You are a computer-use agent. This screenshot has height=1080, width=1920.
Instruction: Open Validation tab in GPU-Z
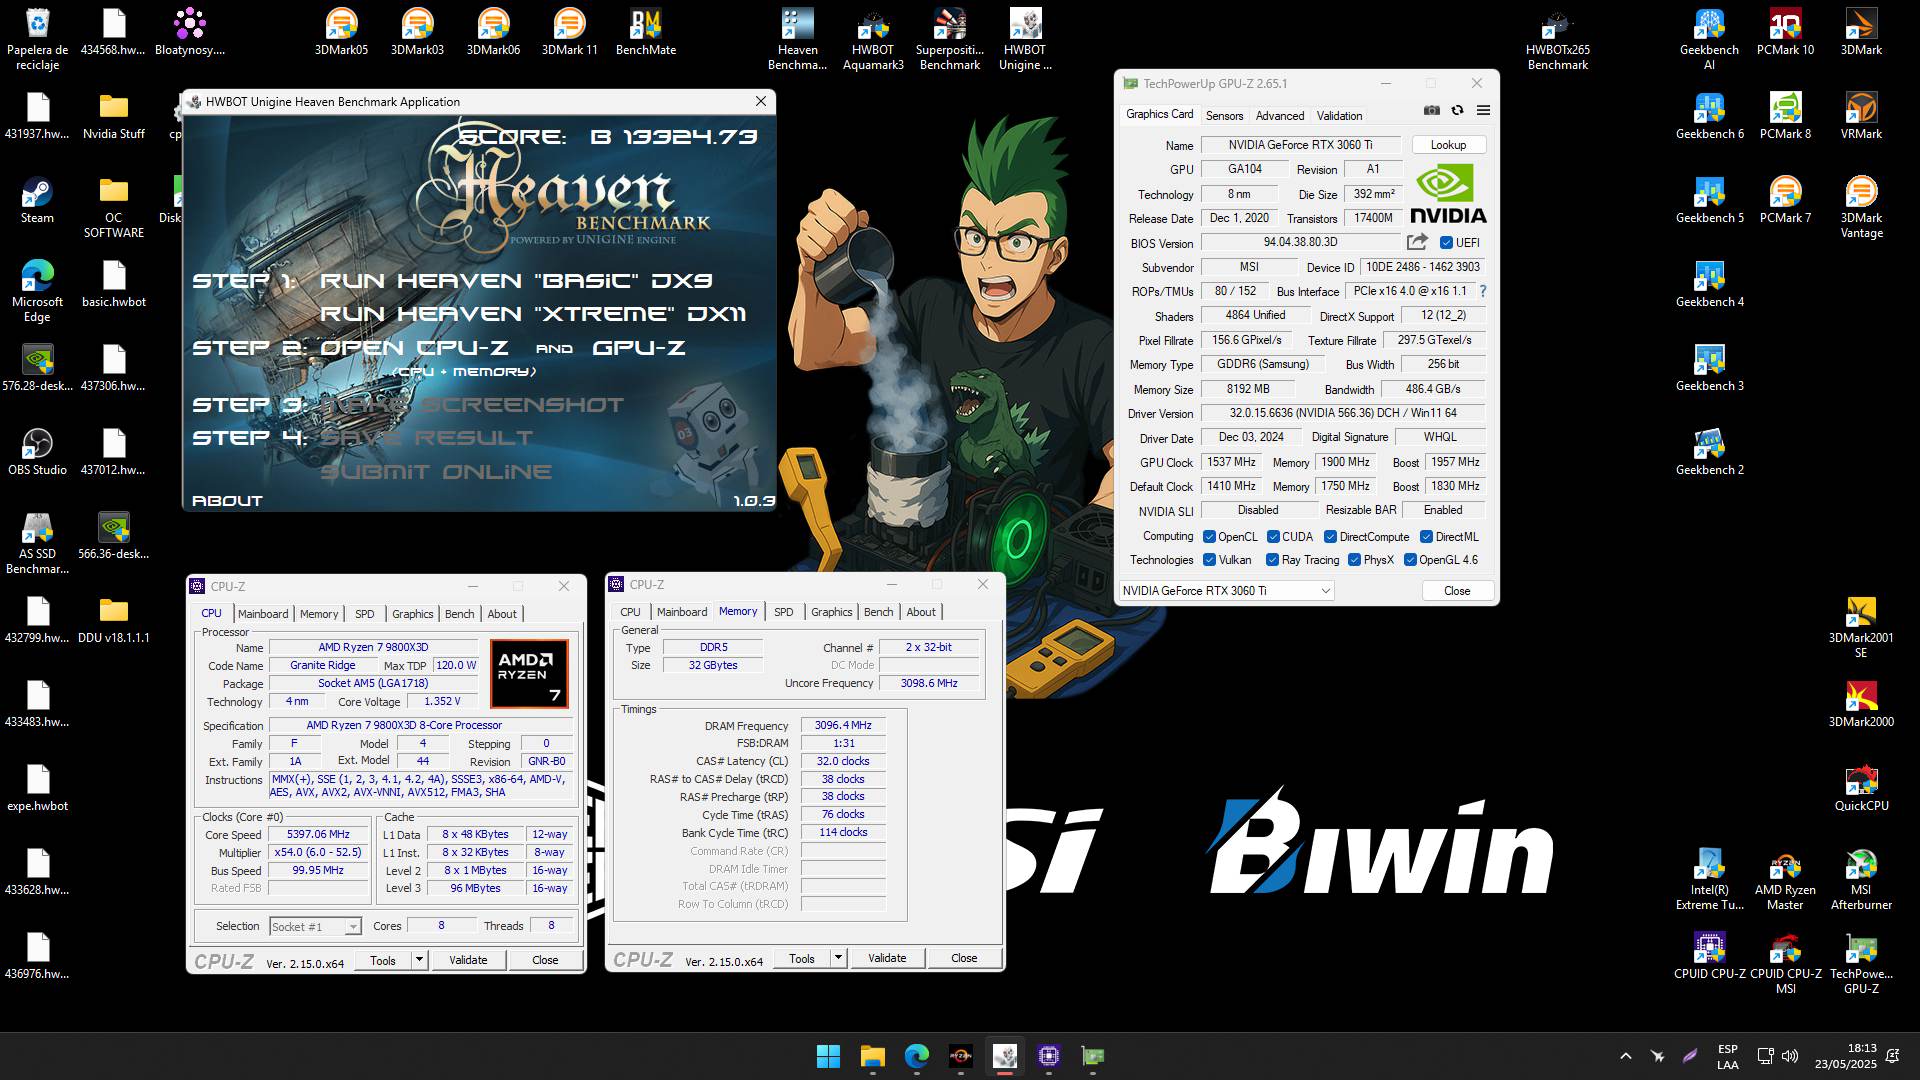click(x=1339, y=115)
